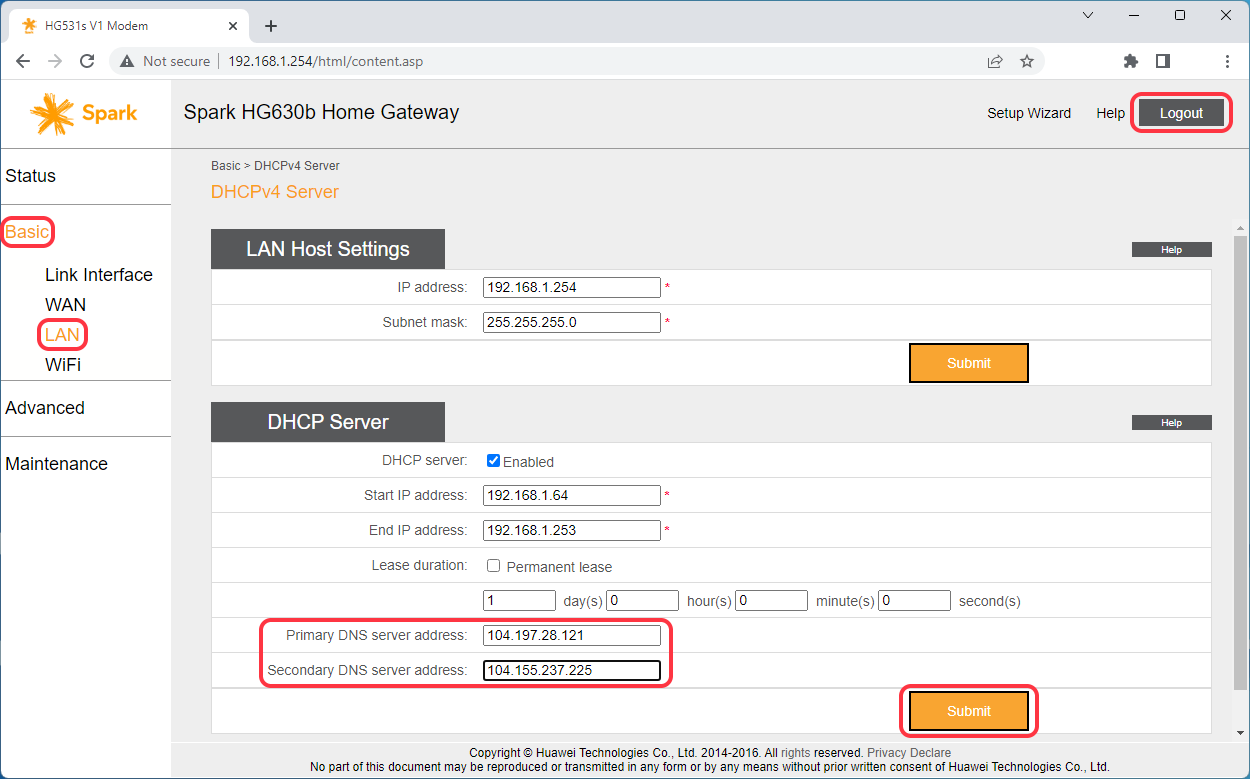Submit the DHCP Server settings
Image resolution: width=1250 pixels, height=779 pixels.
click(969, 711)
